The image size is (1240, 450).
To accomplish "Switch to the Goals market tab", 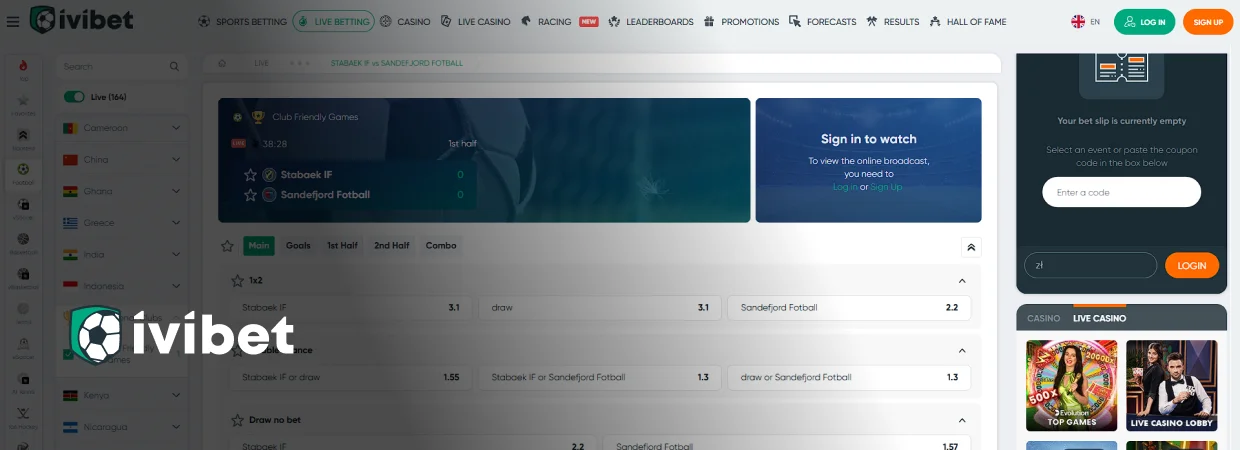I will point(298,246).
